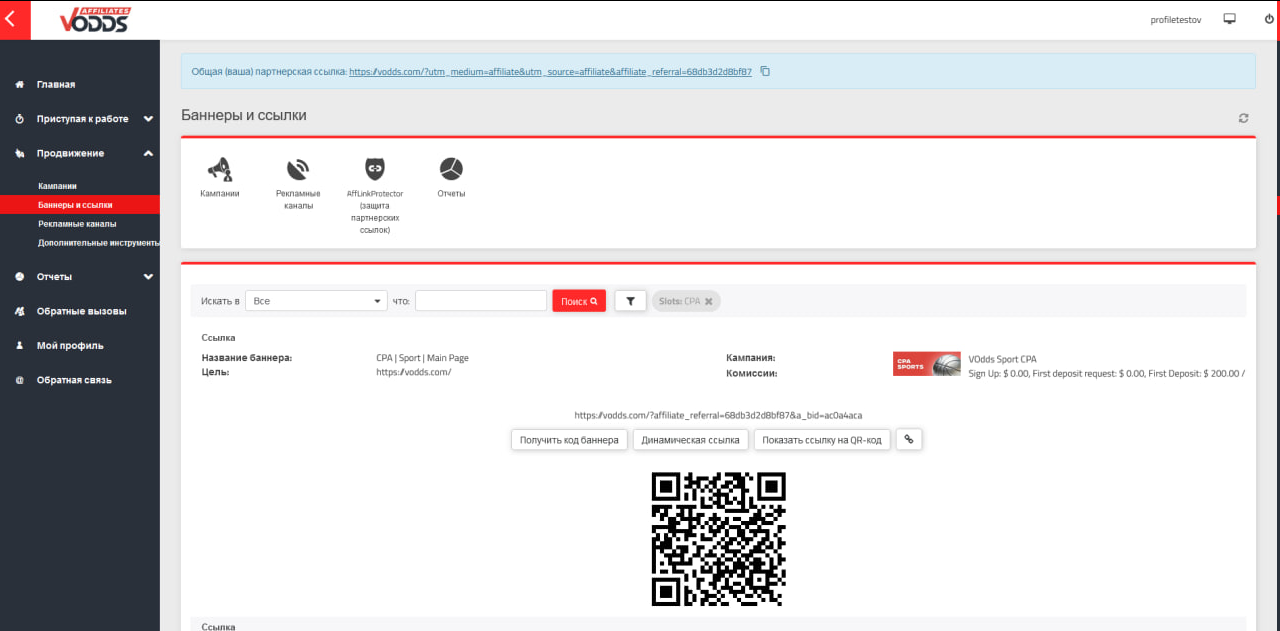Viewport: 1280px width, 631px height.
Task: Open the short link chain icon
Action: pos(908,439)
